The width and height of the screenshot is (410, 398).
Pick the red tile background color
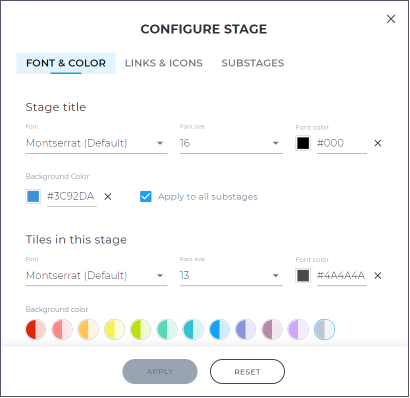pyautogui.click(x=36, y=329)
